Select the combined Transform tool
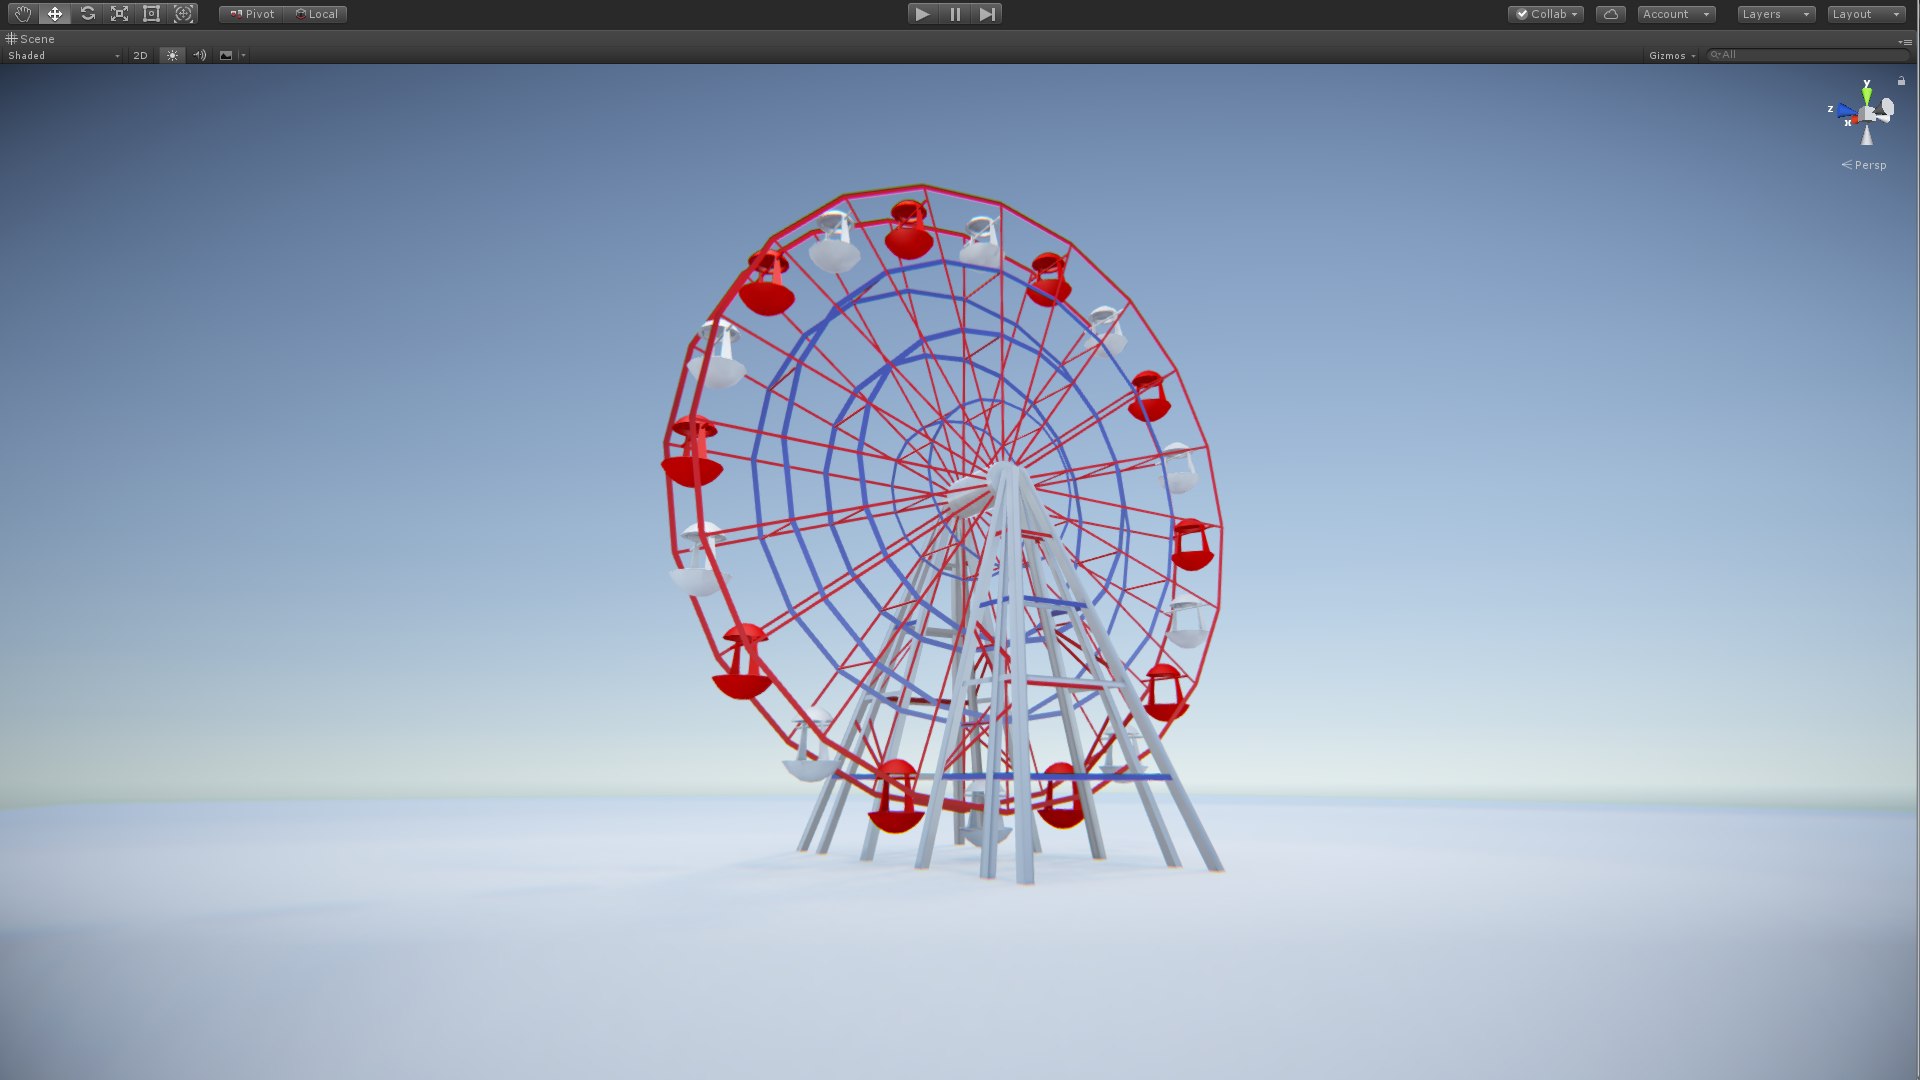Image resolution: width=1920 pixels, height=1080 pixels. [183, 14]
